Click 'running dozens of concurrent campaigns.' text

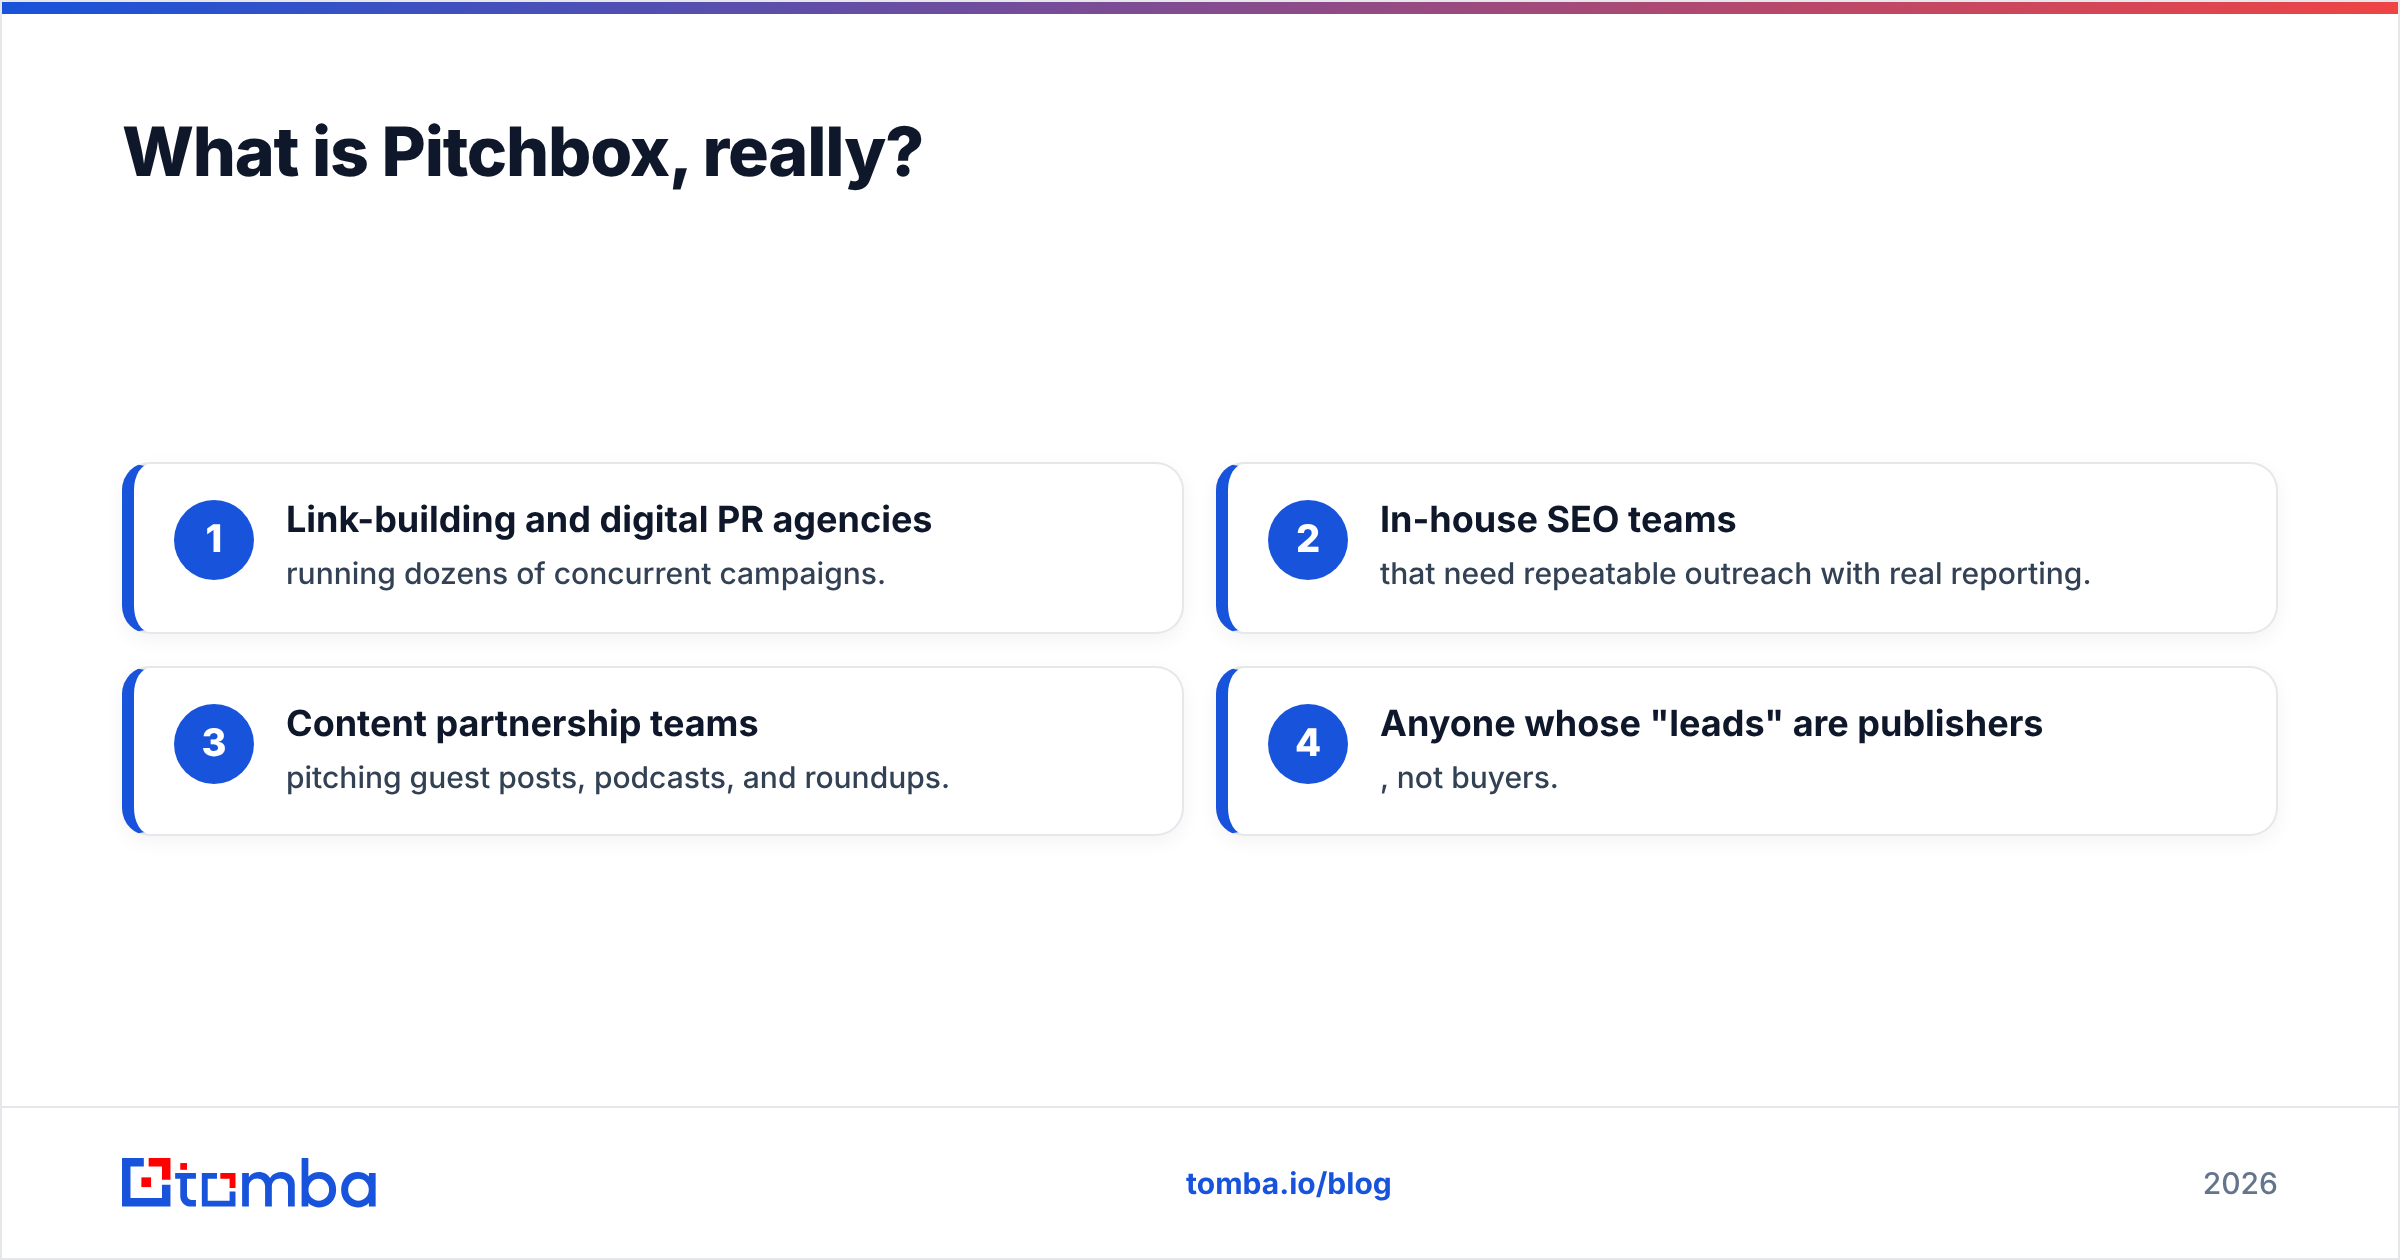click(x=586, y=574)
